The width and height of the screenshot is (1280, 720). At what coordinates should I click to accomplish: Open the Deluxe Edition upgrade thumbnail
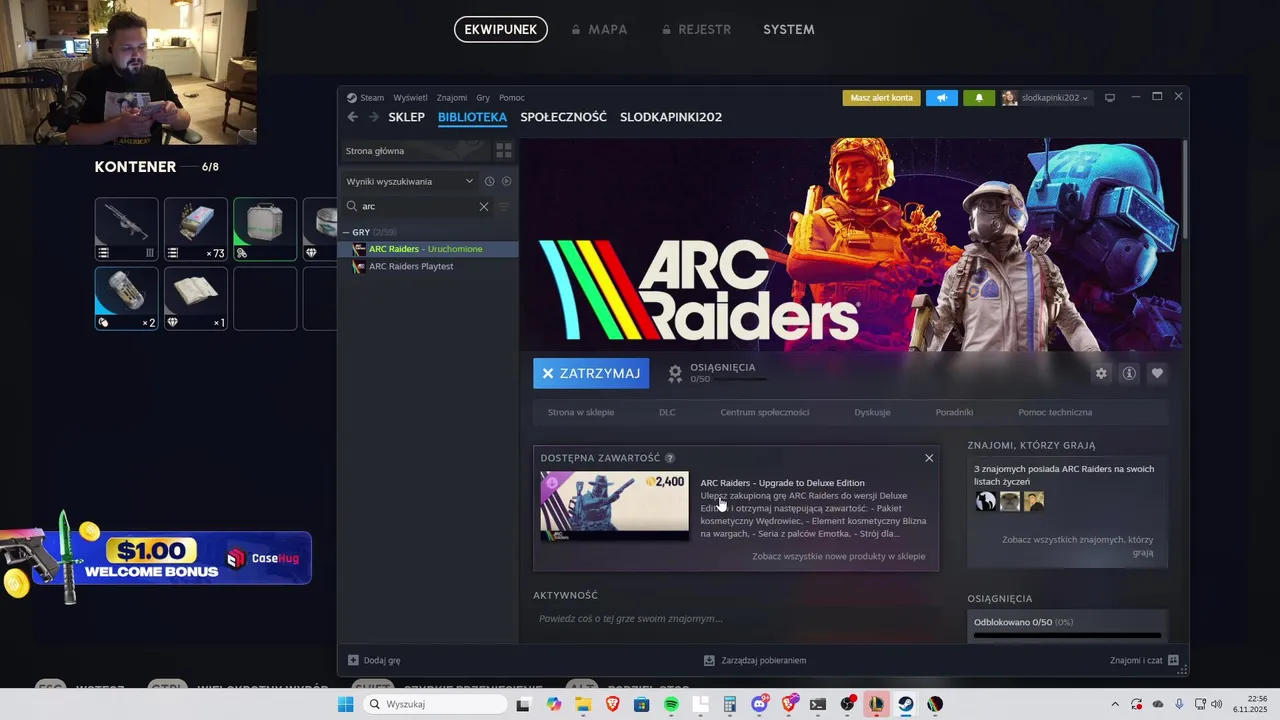coord(614,506)
